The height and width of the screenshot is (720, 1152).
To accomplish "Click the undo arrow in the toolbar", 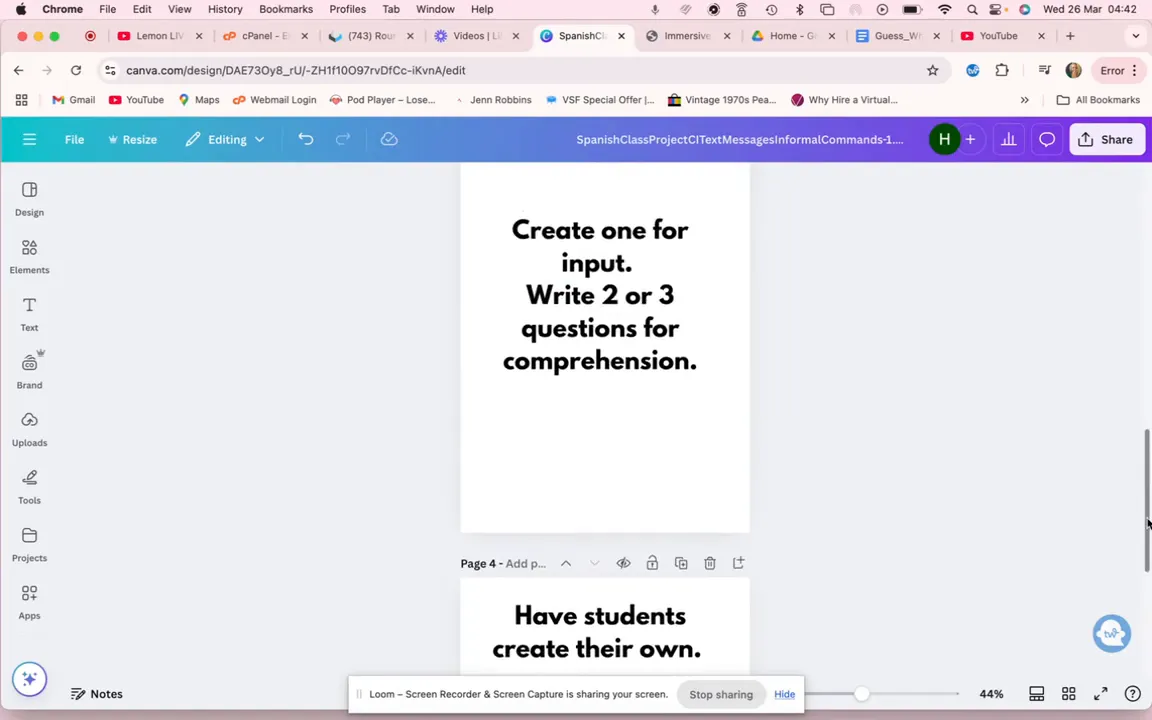I will [x=306, y=140].
